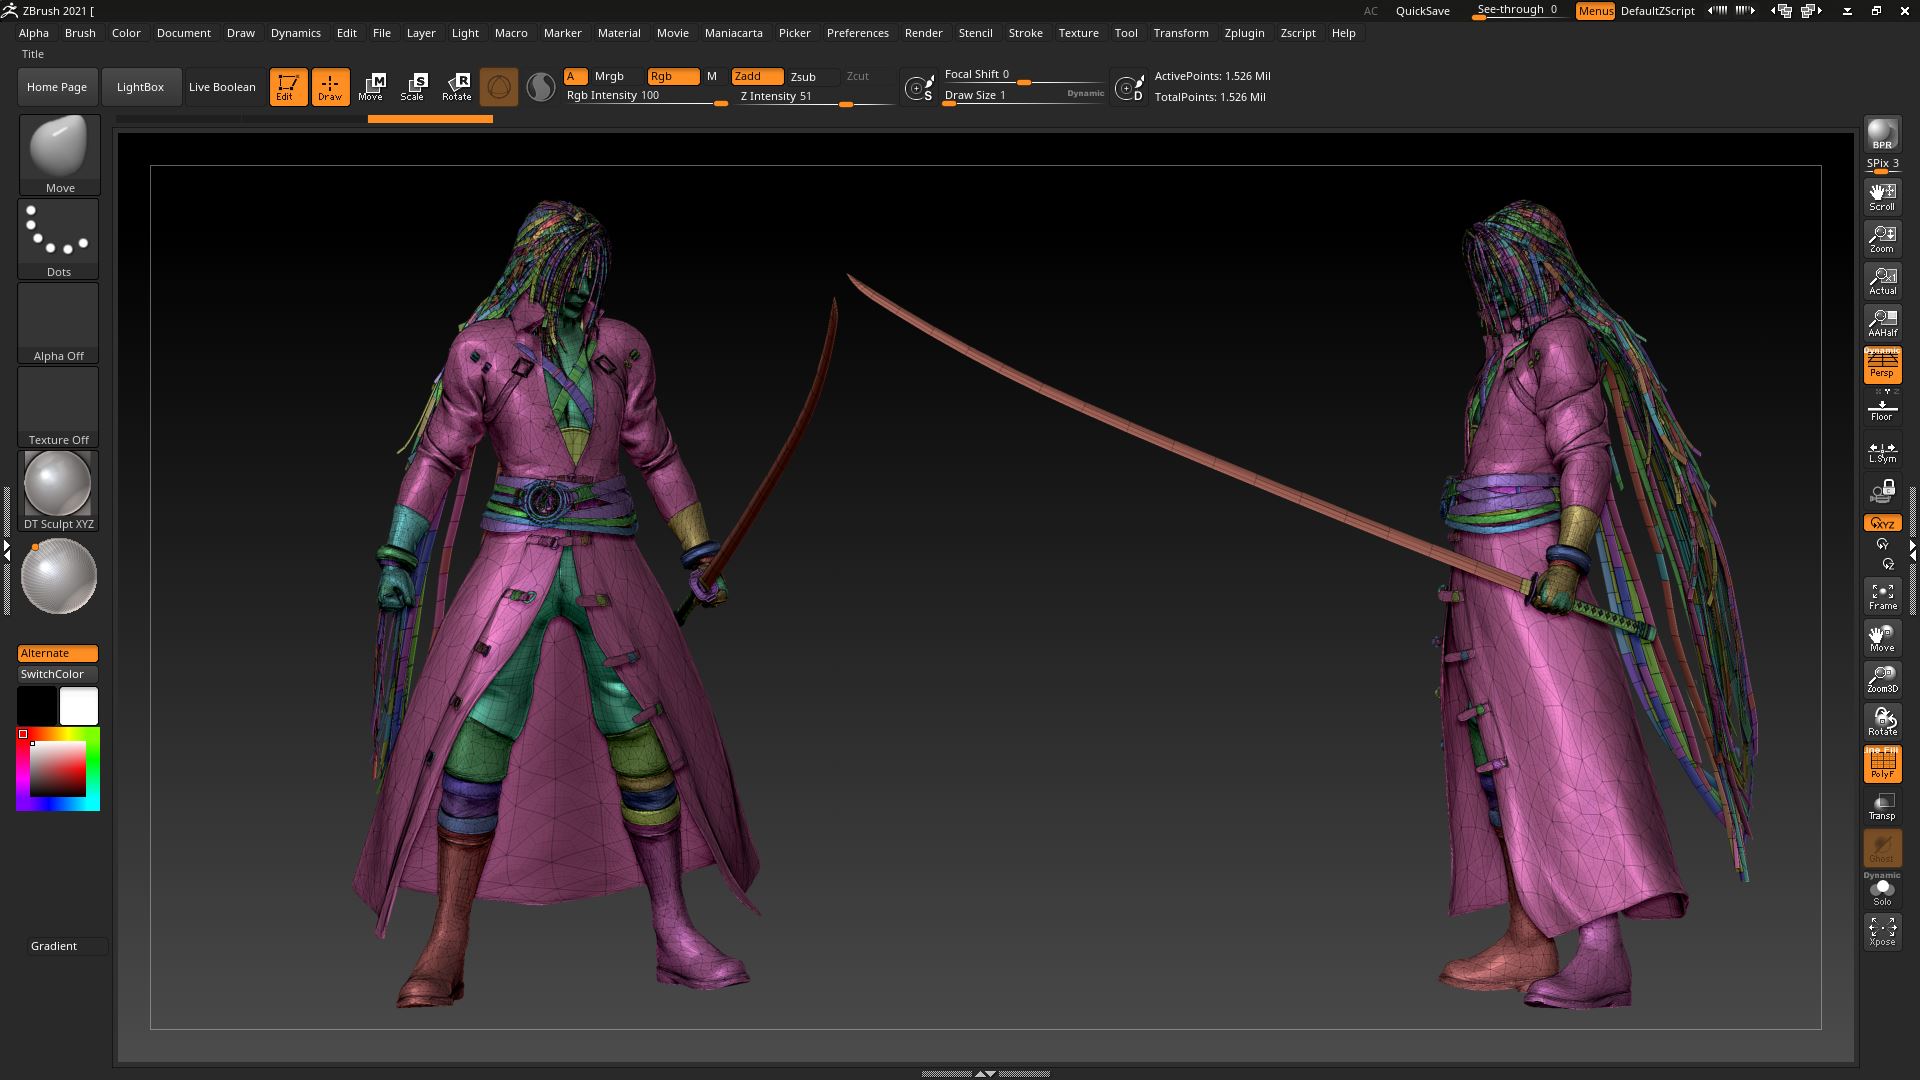Click Live Boolean button
Image resolution: width=1920 pixels, height=1080 pixels.
(222, 87)
